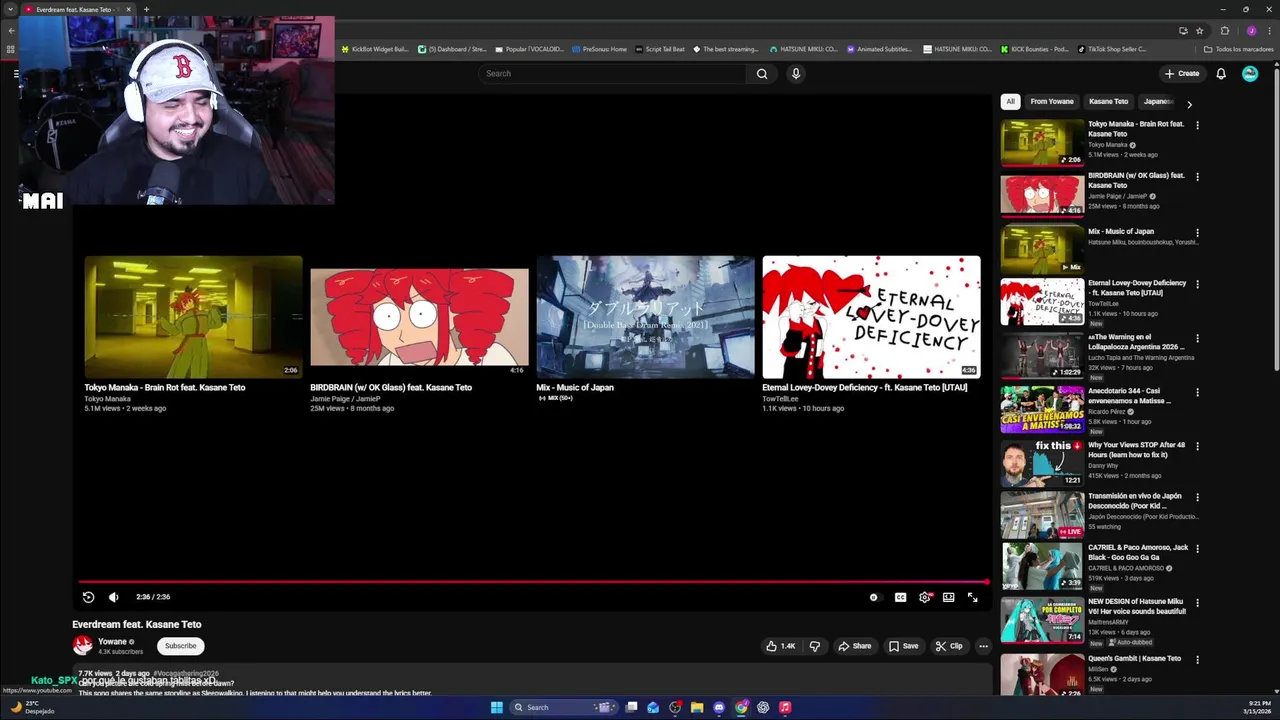Open PreSonus: Home bookmark
The height and width of the screenshot is (720, 1280).
[x=599, y=49]
